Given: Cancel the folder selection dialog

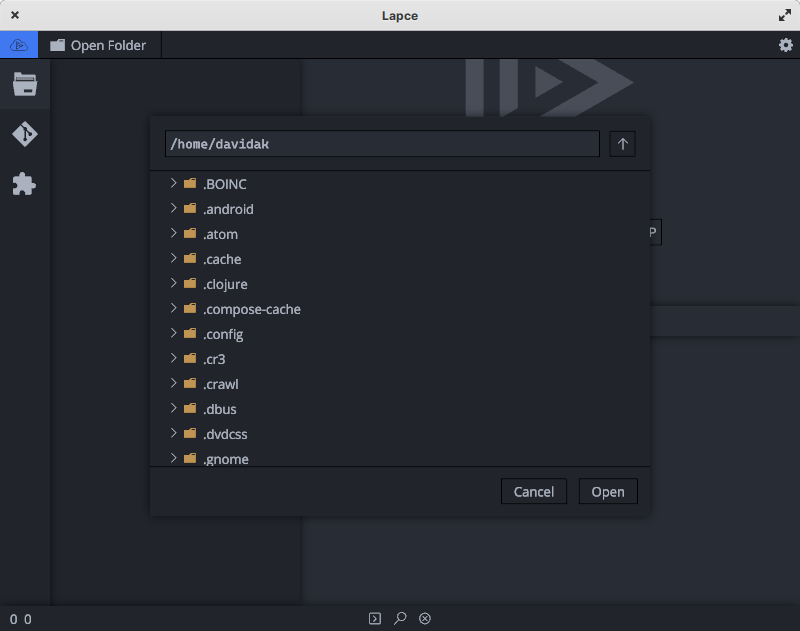Looking at the screenshot, I should (533, 491).
